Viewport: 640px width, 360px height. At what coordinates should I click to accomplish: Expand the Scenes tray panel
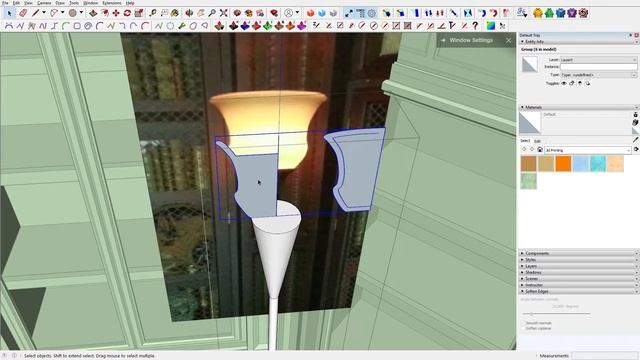[x=578, y=279]
